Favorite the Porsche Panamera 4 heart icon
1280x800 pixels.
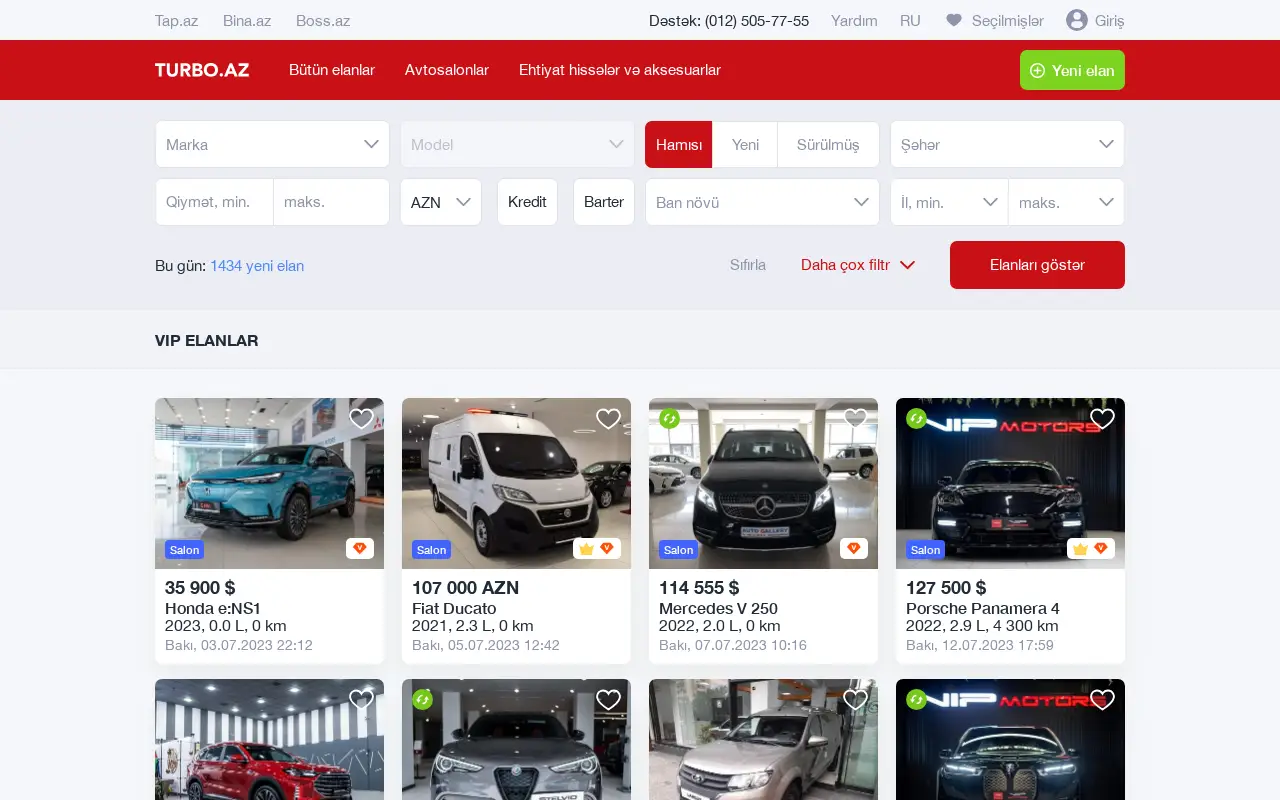[x=1102, y=419]
